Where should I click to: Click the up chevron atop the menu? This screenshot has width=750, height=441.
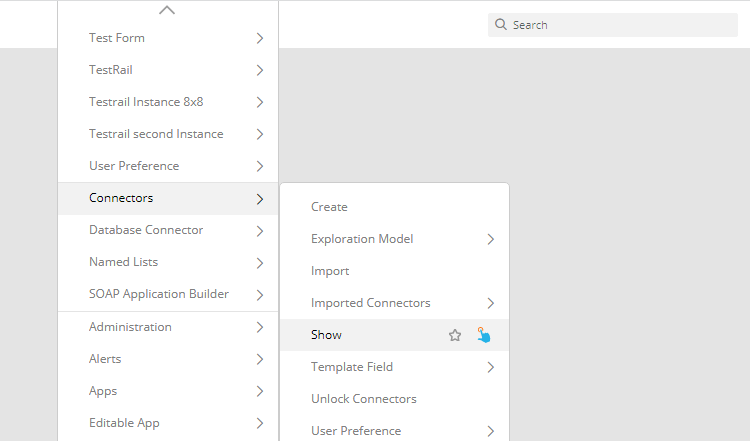(167, 10)
